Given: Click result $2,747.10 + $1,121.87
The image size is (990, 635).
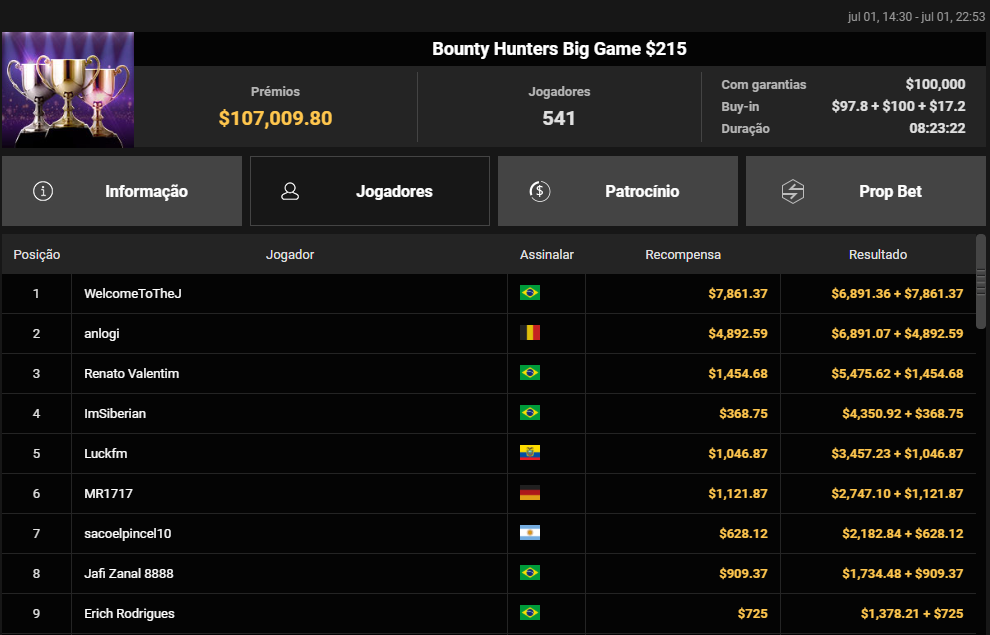Looking at the screenshot, I should (x=897, y=494).
